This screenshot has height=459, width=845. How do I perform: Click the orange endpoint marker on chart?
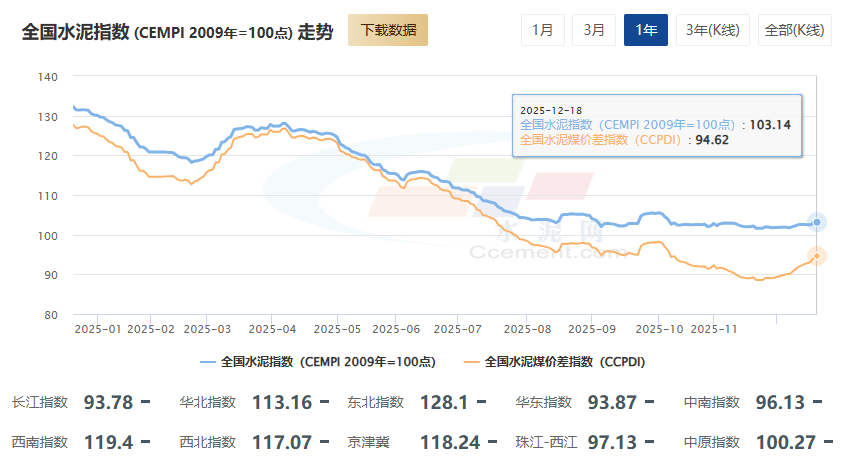(x=817, y=255)
